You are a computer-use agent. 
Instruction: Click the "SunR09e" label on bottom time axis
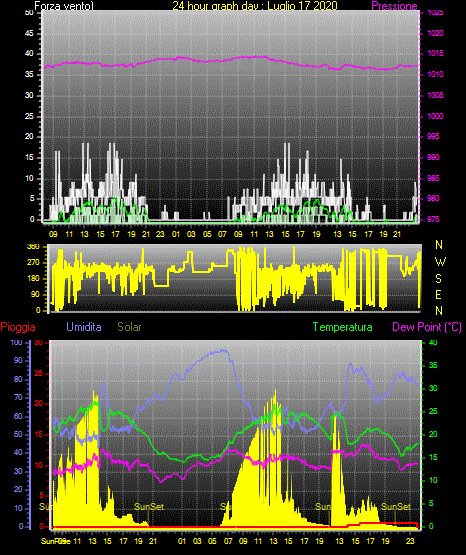point(56,541)
